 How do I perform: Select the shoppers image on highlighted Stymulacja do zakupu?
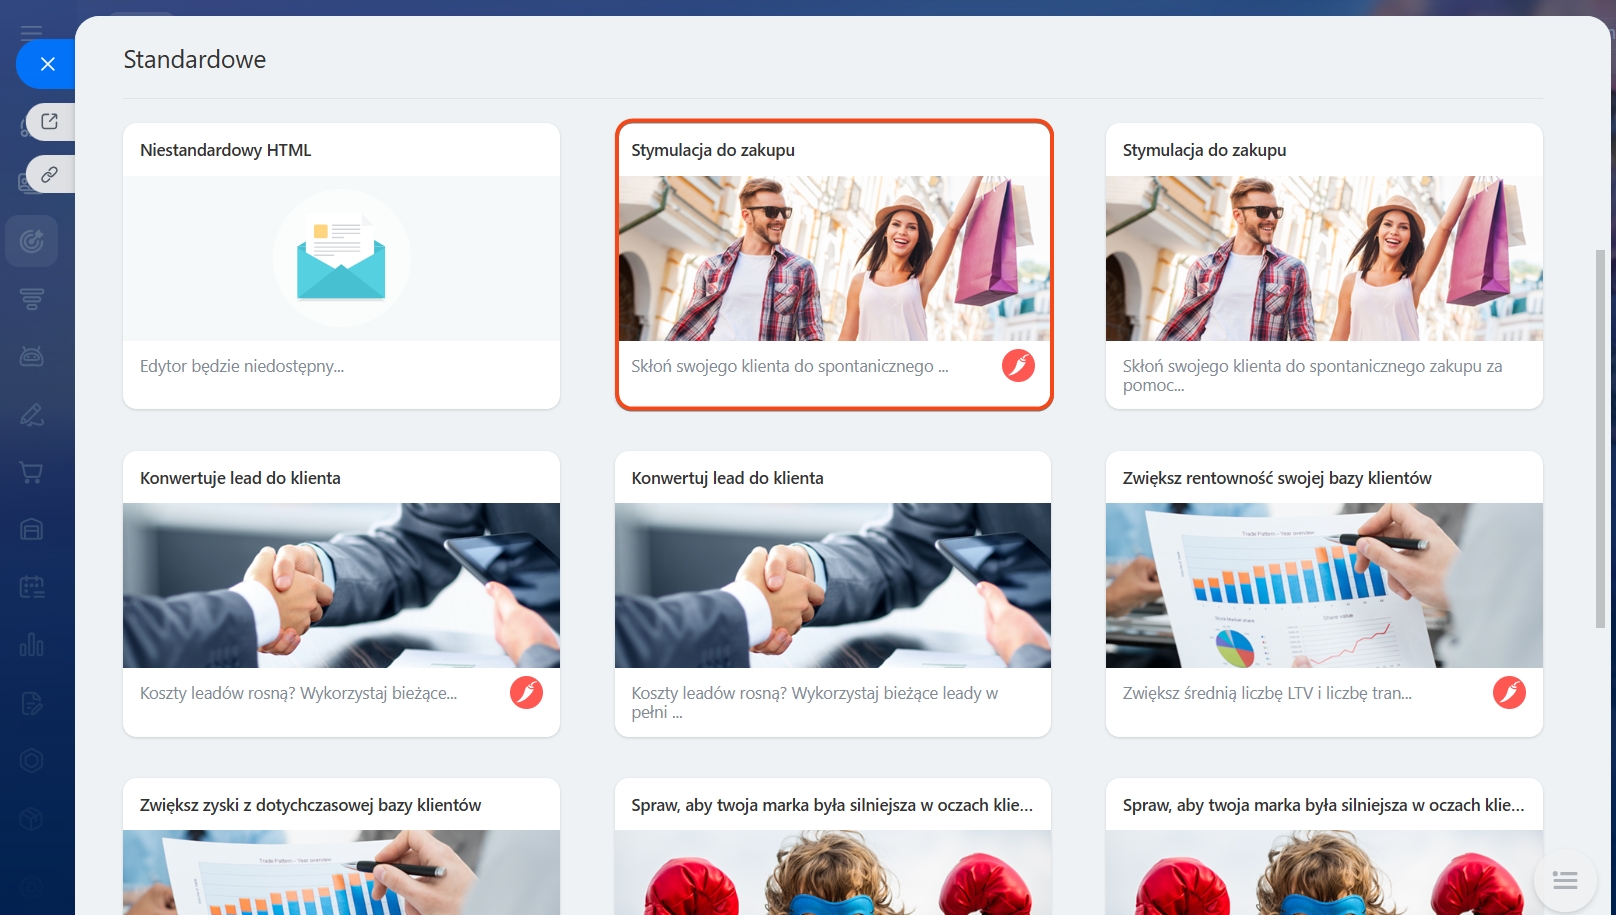click(x=834, y=259)
